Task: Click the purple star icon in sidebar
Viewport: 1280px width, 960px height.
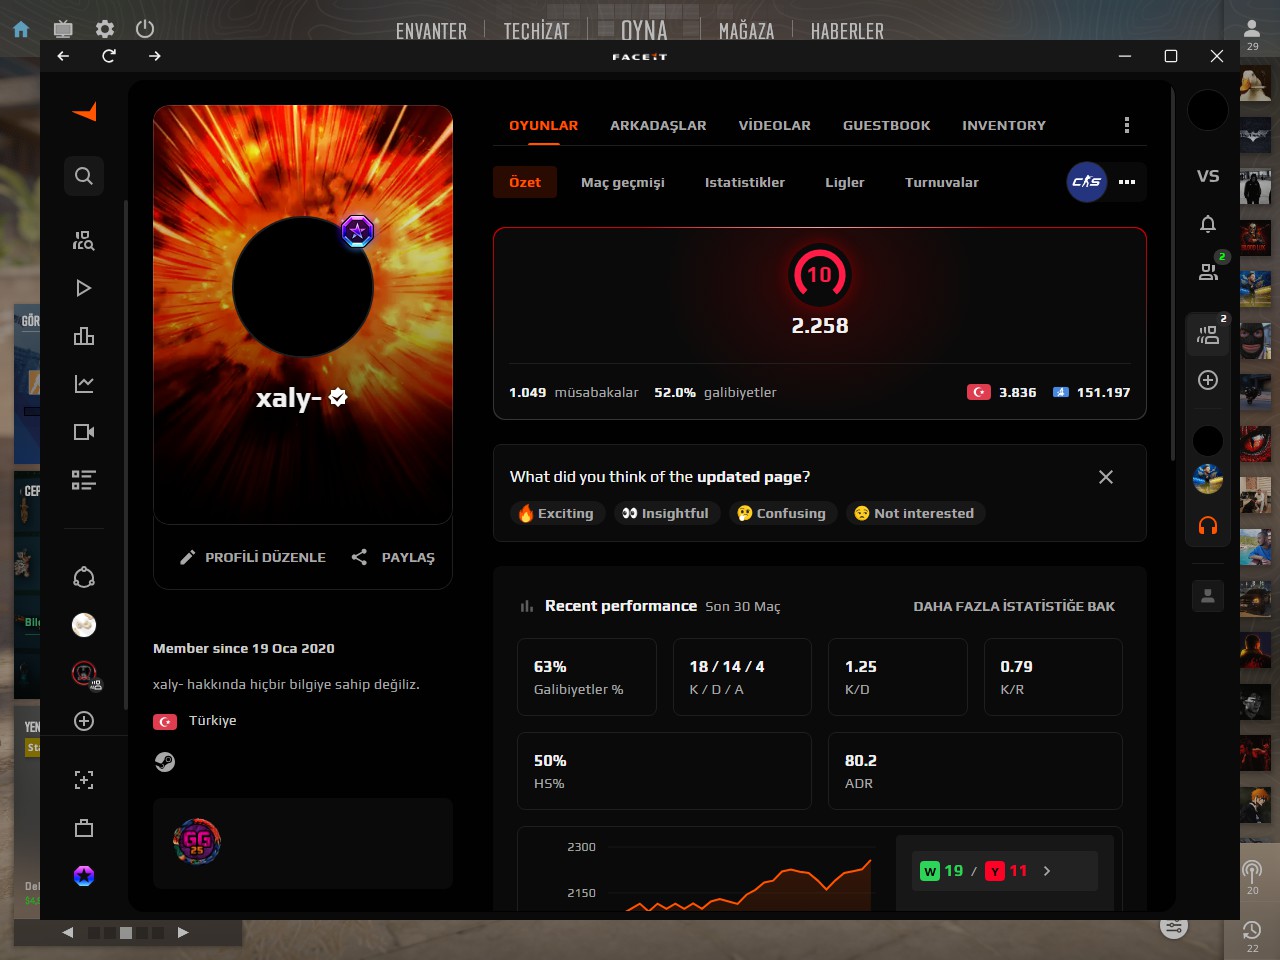Action: [x=84, y=876]
